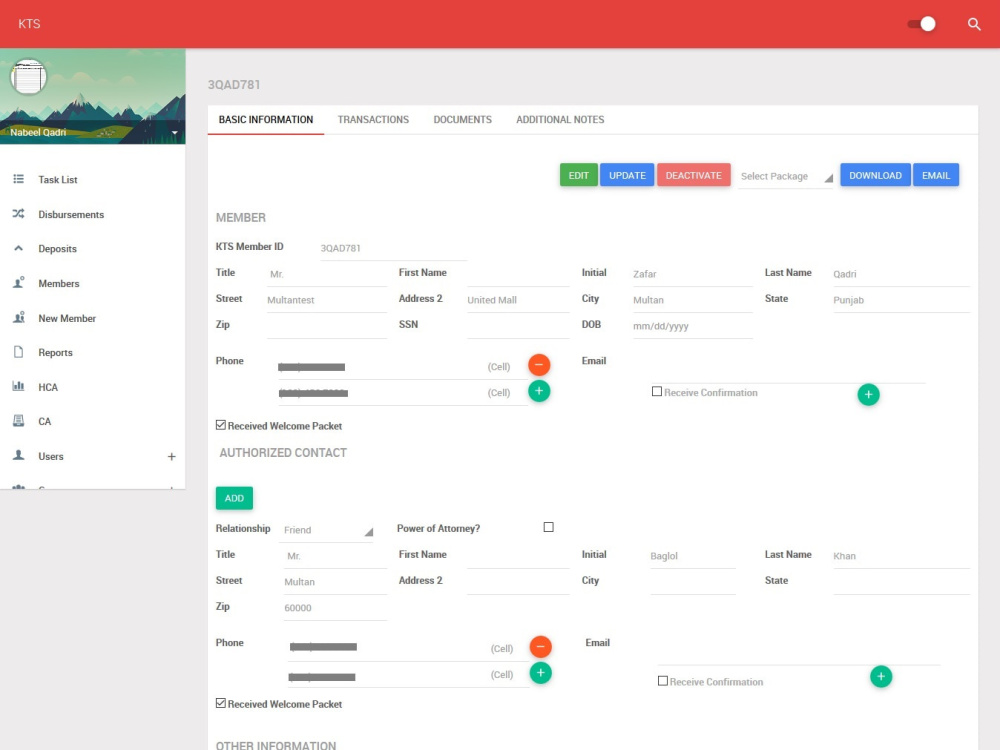
Task: Uncheck member's Received Welcome Packet checkbox
Action: [221, 425]
